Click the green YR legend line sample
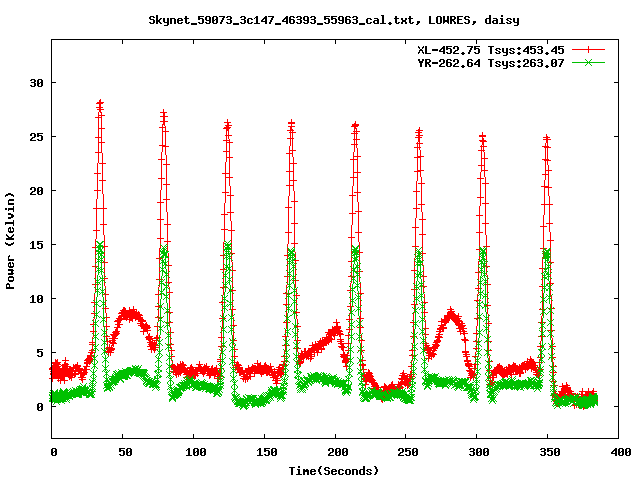The width and height of the screenshot is (640, 480). pos(588,62)
